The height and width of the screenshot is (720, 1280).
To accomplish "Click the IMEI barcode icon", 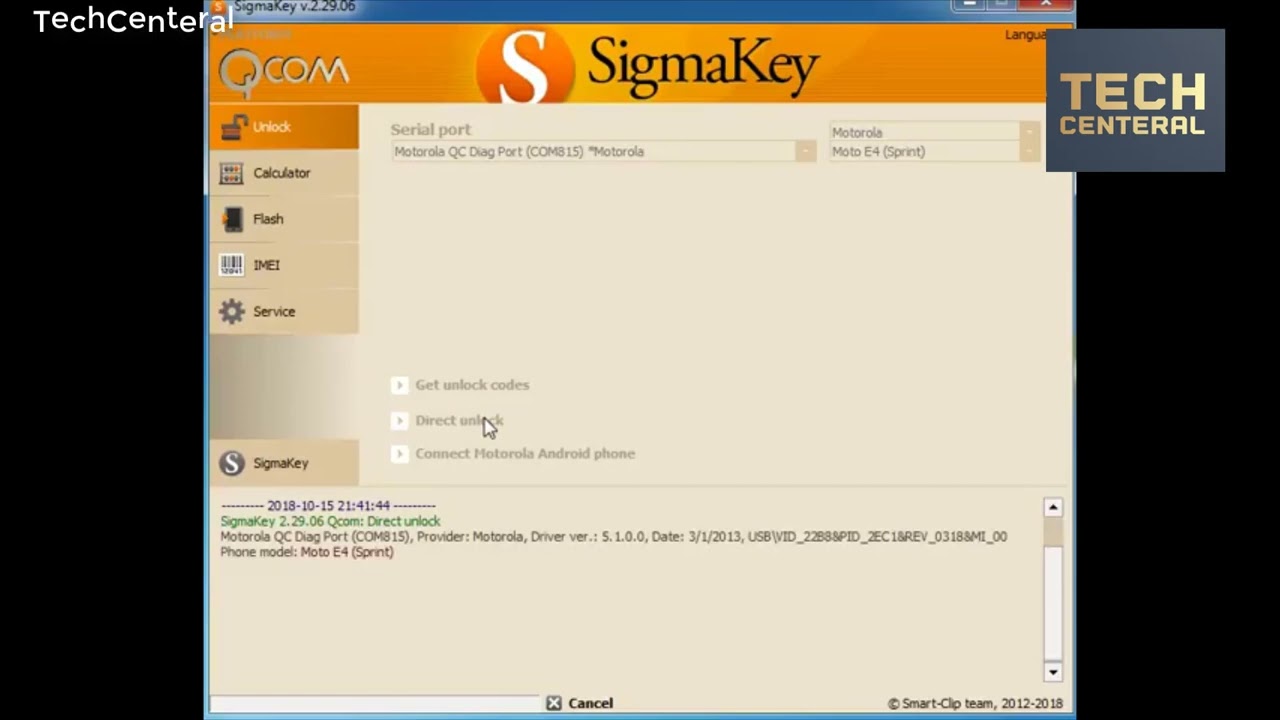I will tap(232, 265).
